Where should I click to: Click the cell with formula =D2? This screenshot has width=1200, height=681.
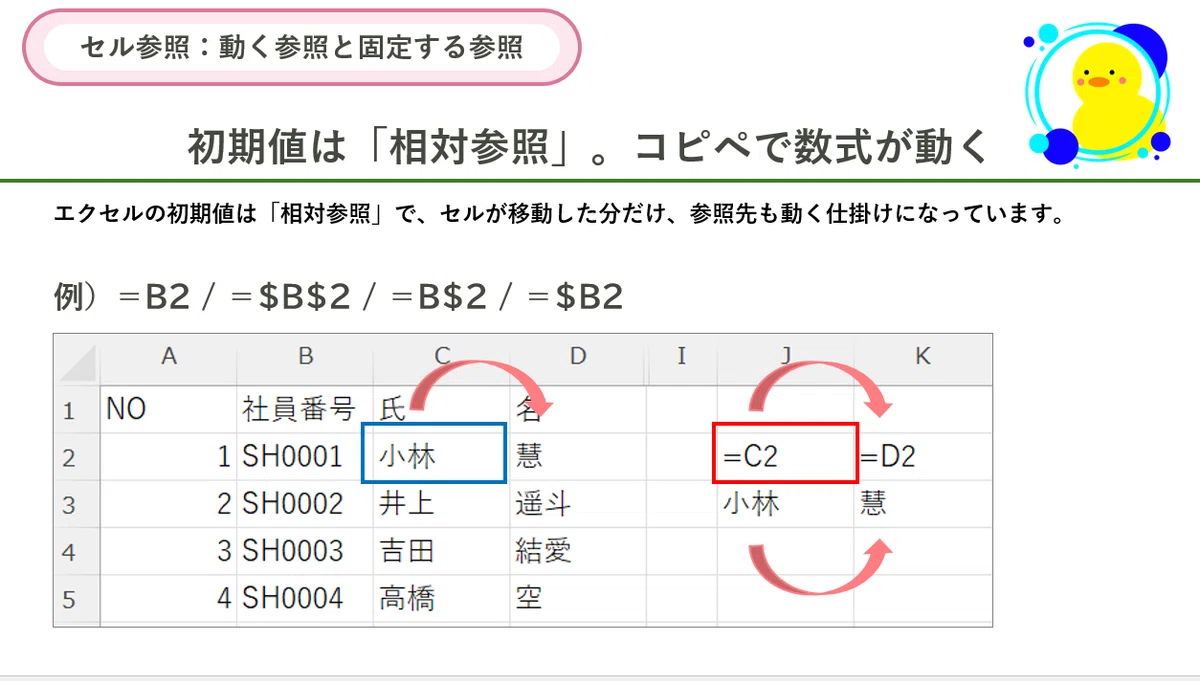coord(922,457)
